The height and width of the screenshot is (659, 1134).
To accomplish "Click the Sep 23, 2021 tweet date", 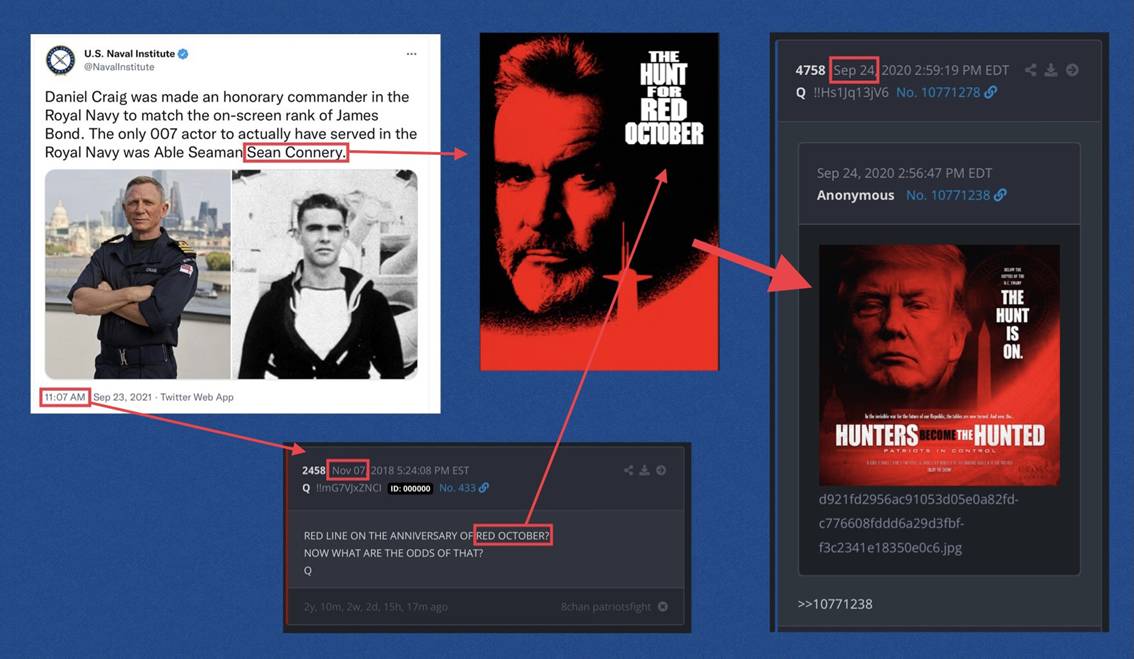I will (122, 397).
